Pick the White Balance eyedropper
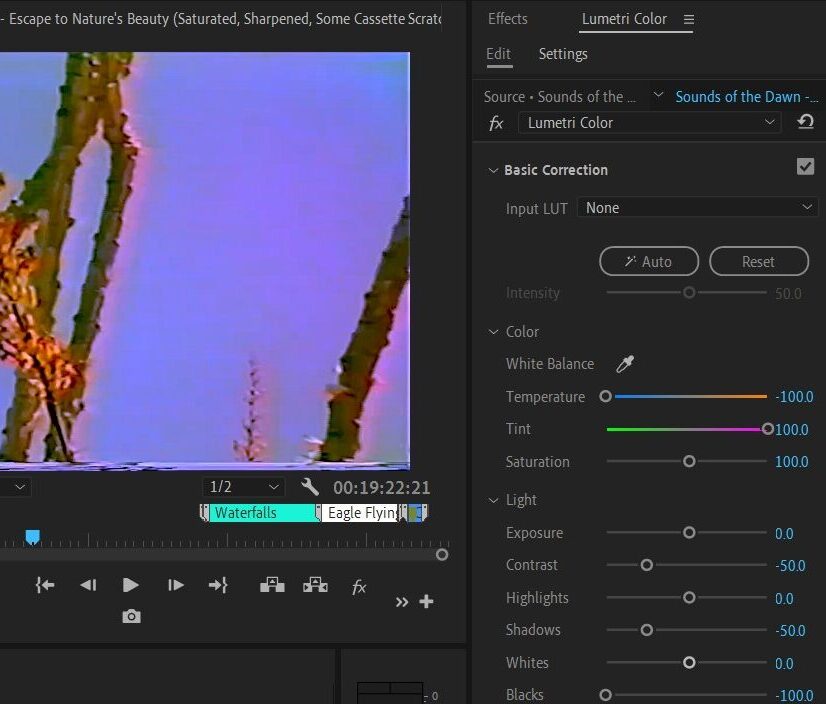Viewport: 826px width, 704px height. pyautogui.click(x=625, y=364)
